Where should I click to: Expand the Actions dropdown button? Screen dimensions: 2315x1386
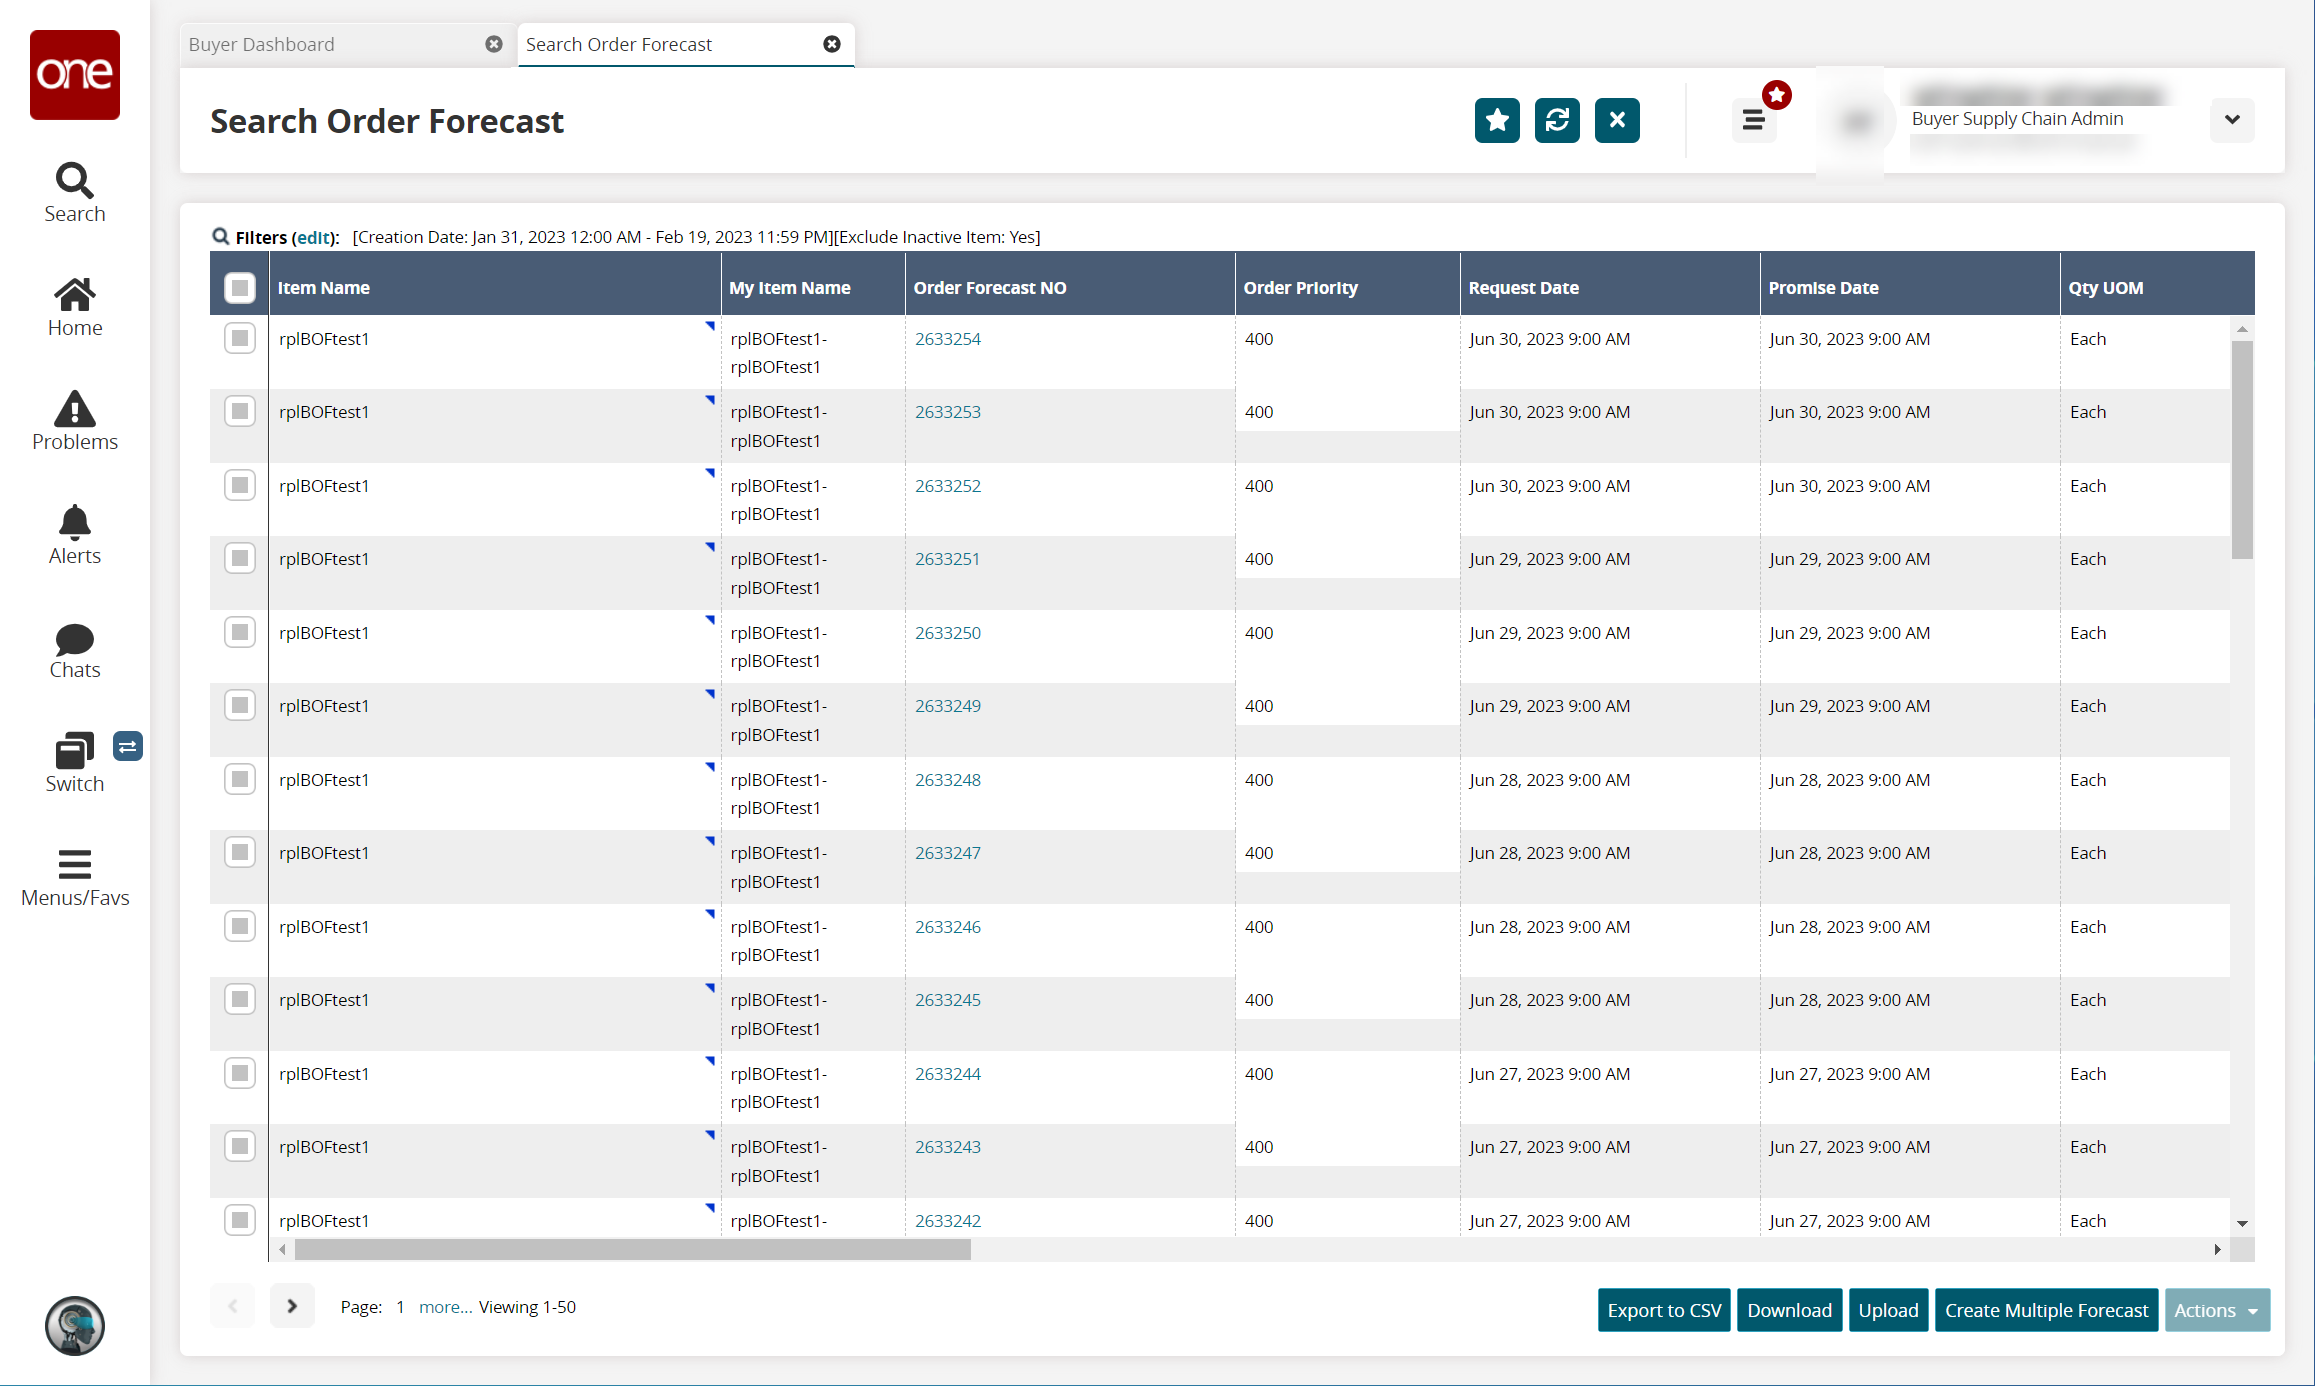2216,1310
